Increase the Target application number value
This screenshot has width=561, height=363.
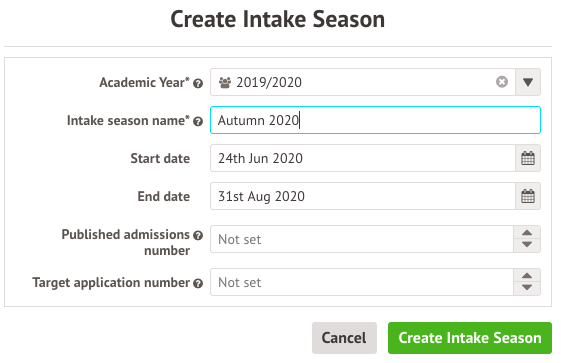pyautogui.click(x=527, y=276)
